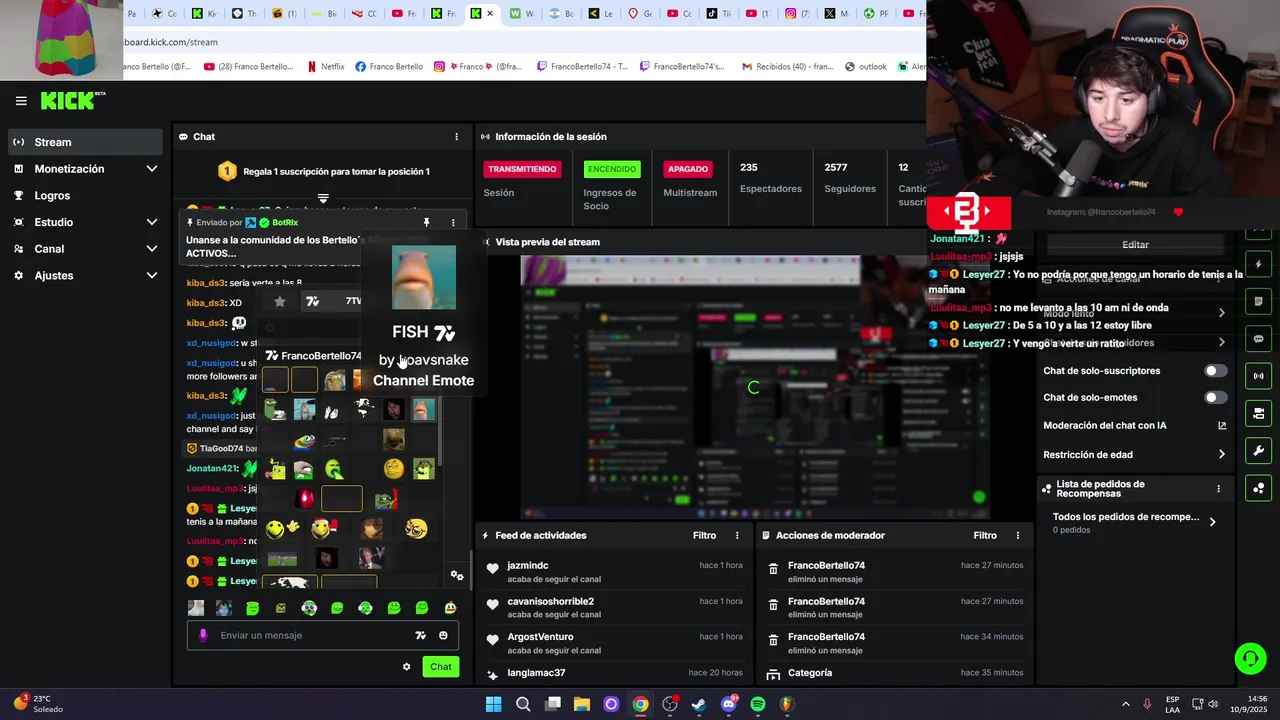Click the Editar button
The width and height of the screenshot is (1280, 720).
click(1135, 245)
